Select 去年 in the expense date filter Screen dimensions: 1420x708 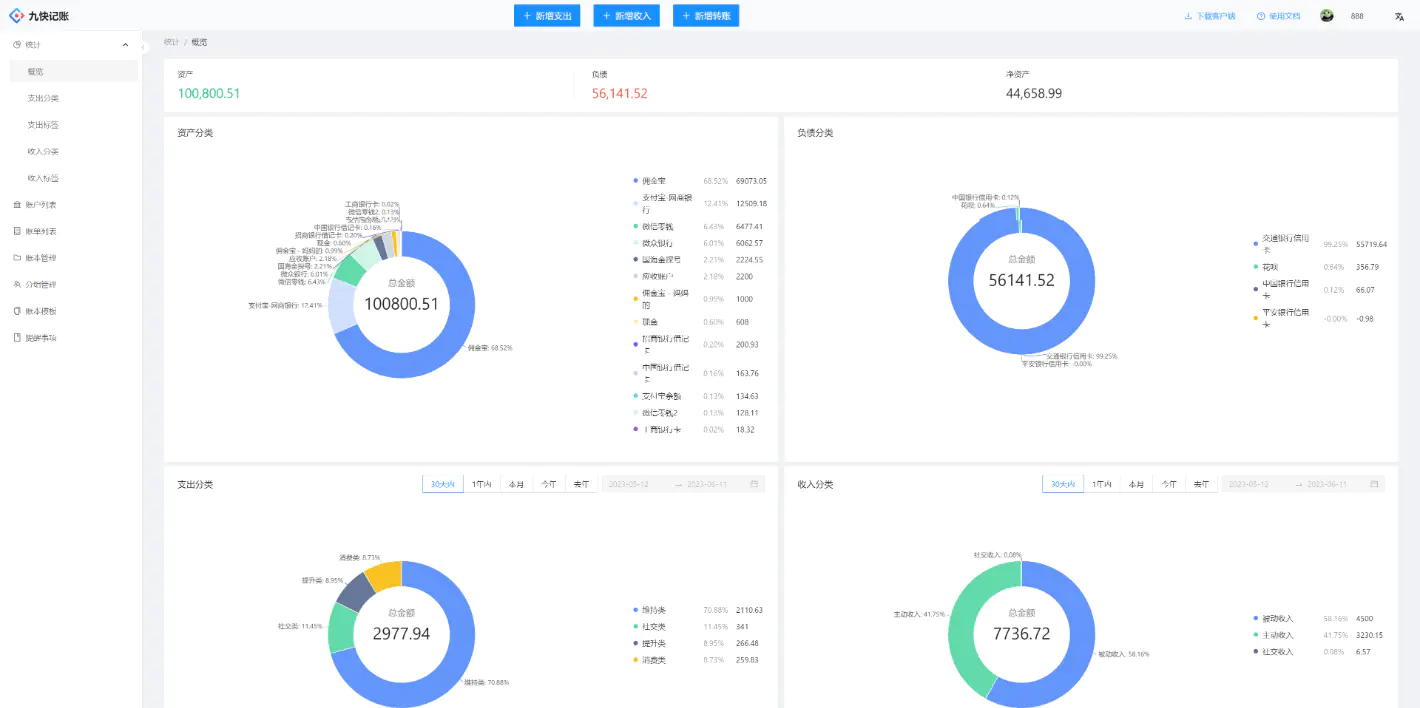coord(582,483)
